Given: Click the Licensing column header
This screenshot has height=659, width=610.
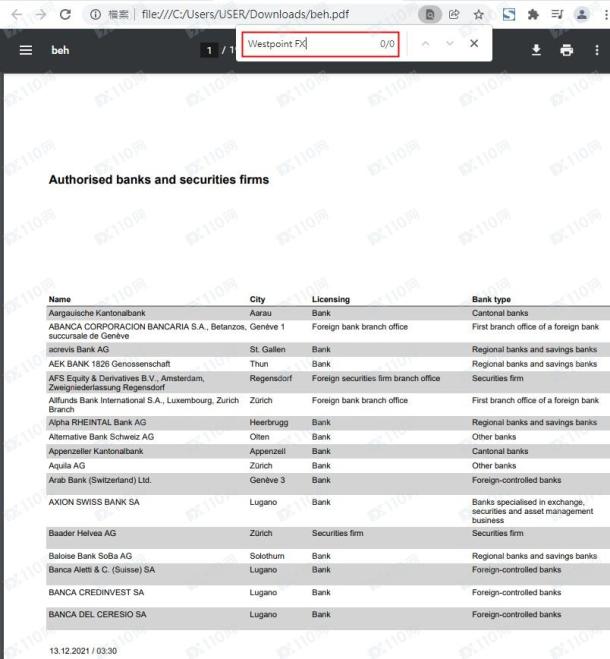Looking at the screenshot, I should (331, 300).
